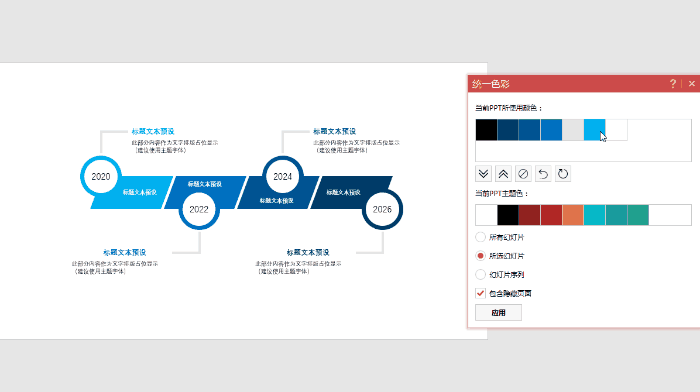The width and height of the screenshot is (700, 392).
Task: Click the undo curved-arrow icon button
Action: coord(543,174)
